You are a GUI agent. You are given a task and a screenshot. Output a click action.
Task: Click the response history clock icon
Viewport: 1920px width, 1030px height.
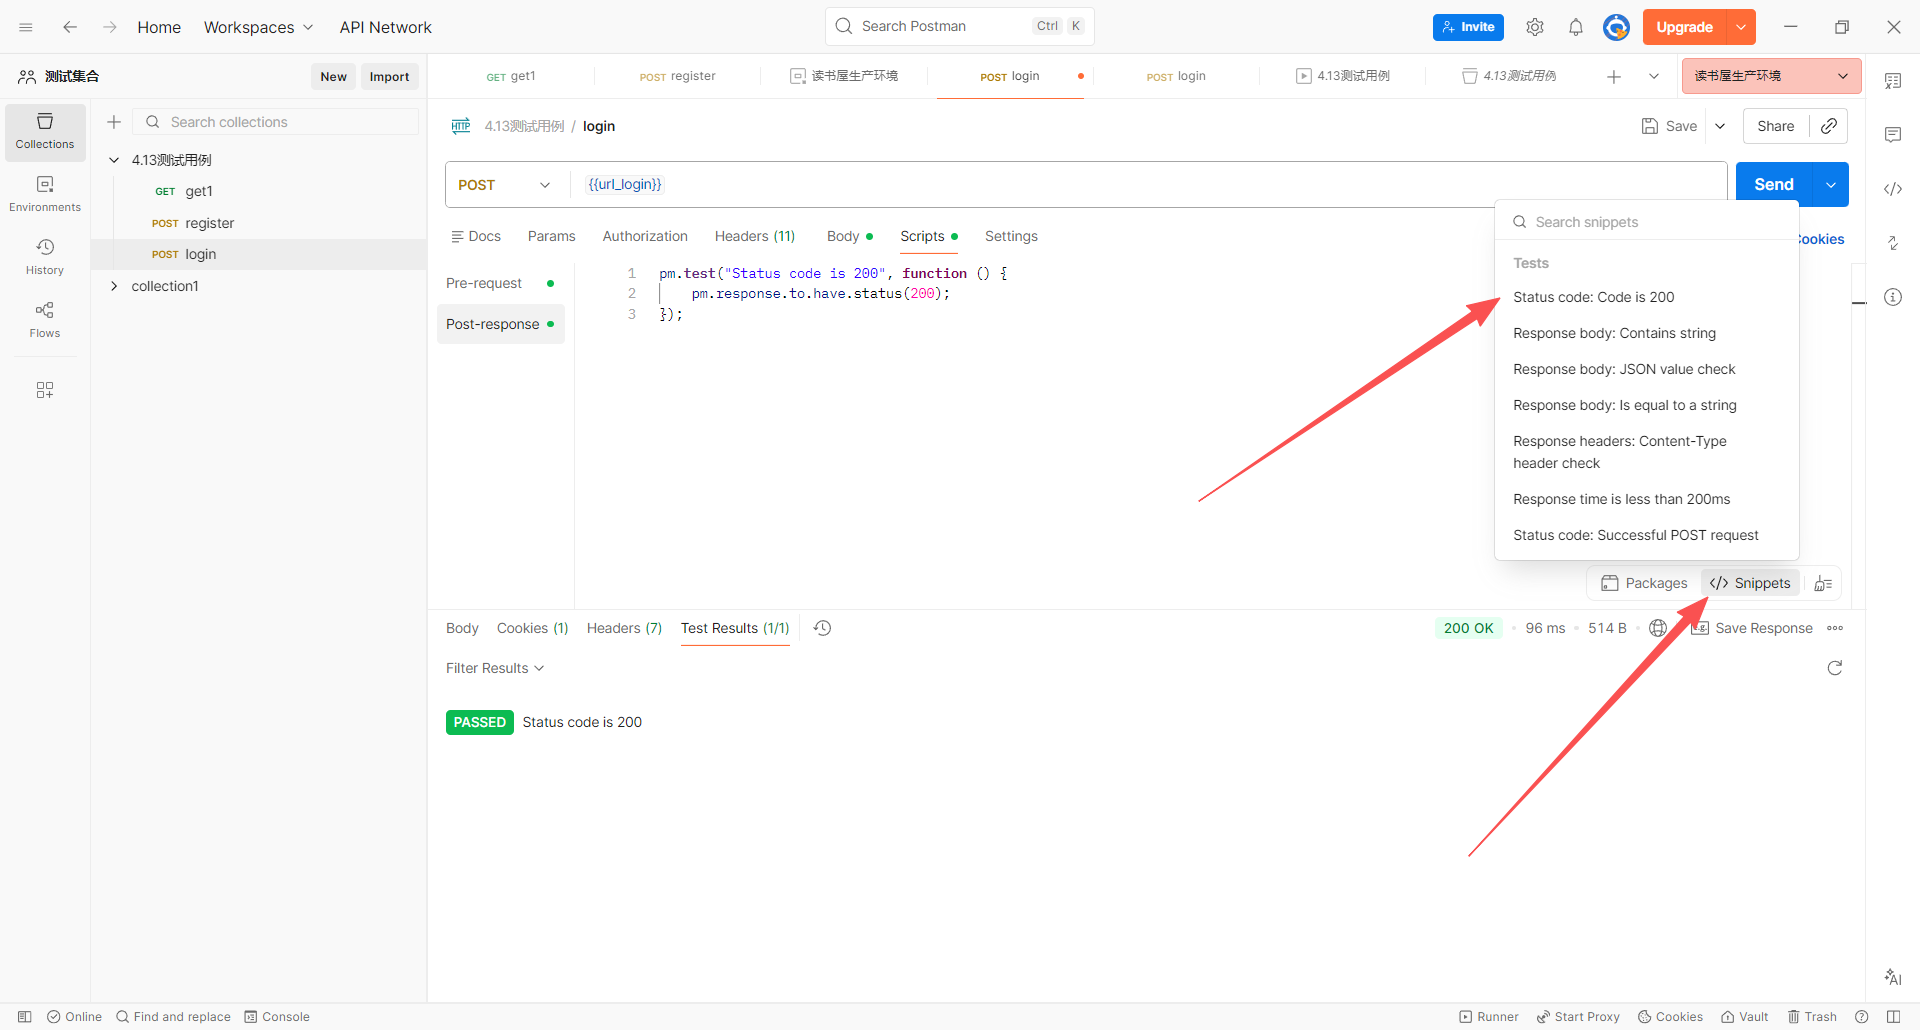[x=823, y=628]
